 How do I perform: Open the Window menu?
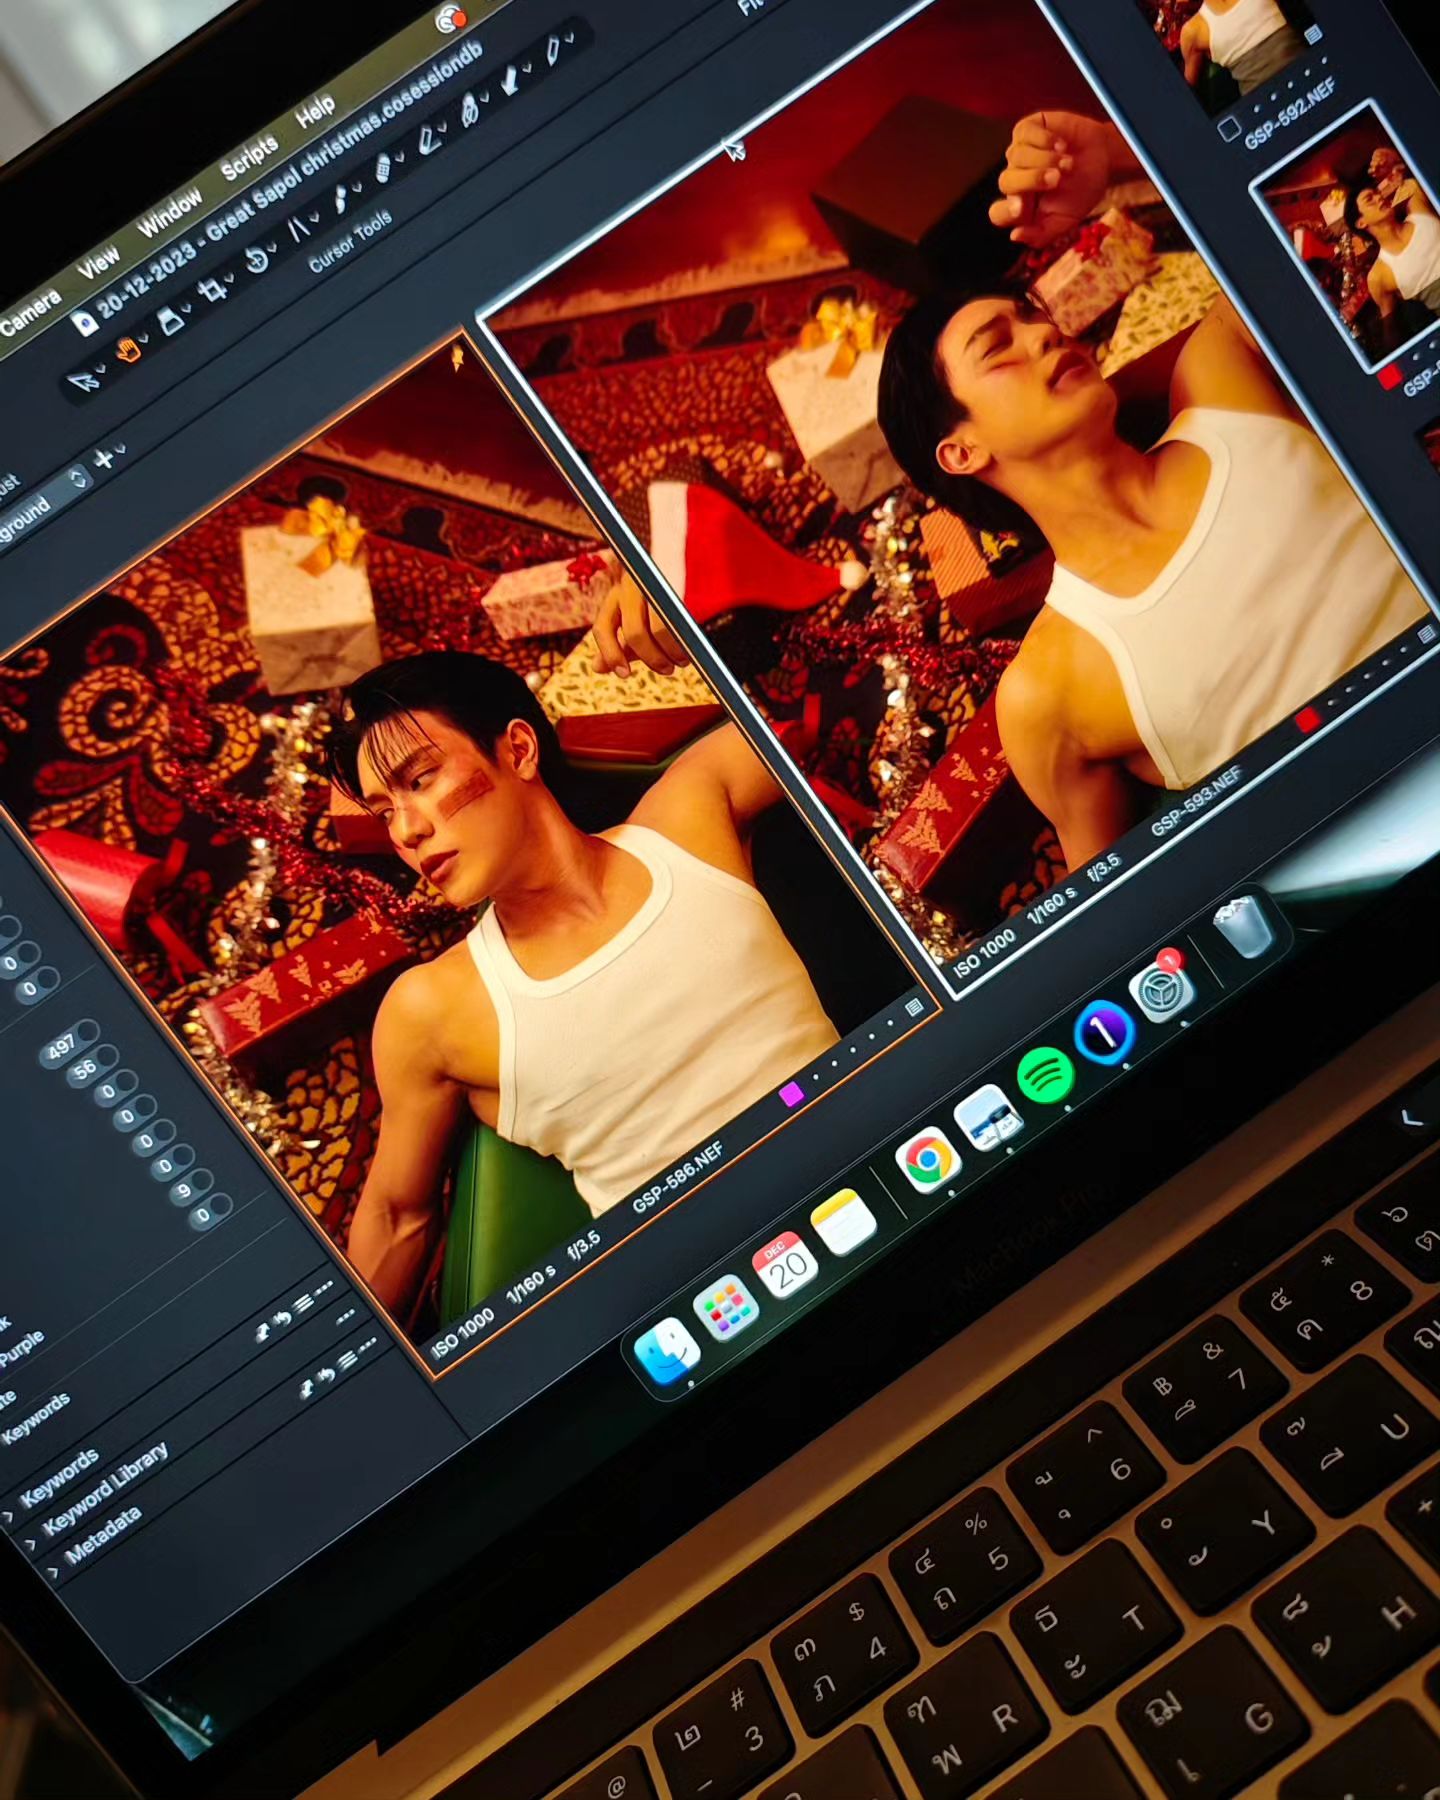[170, 212]
